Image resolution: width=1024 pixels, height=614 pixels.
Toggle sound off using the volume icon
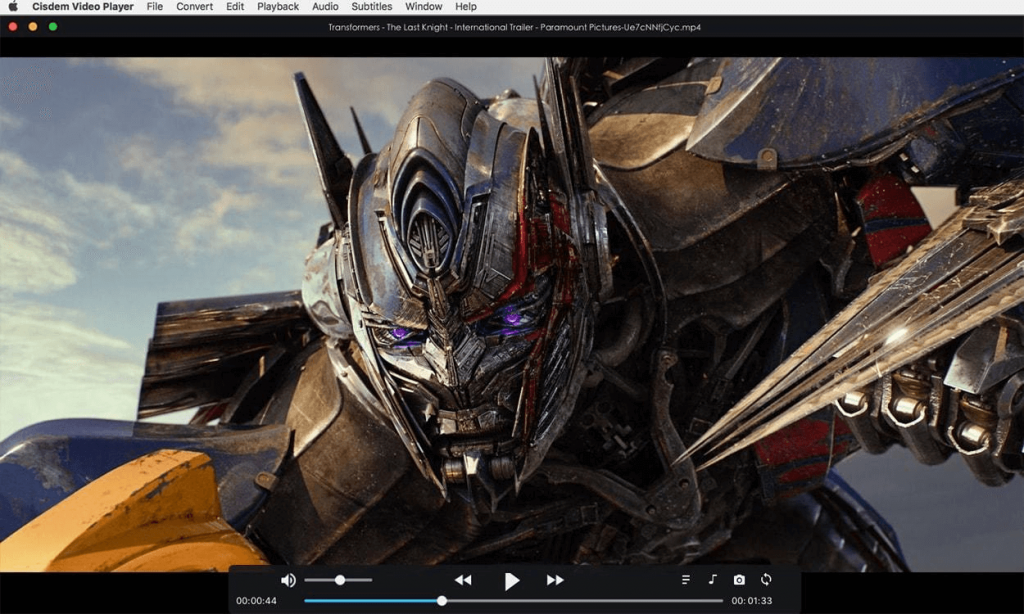[x=289, y=580]
